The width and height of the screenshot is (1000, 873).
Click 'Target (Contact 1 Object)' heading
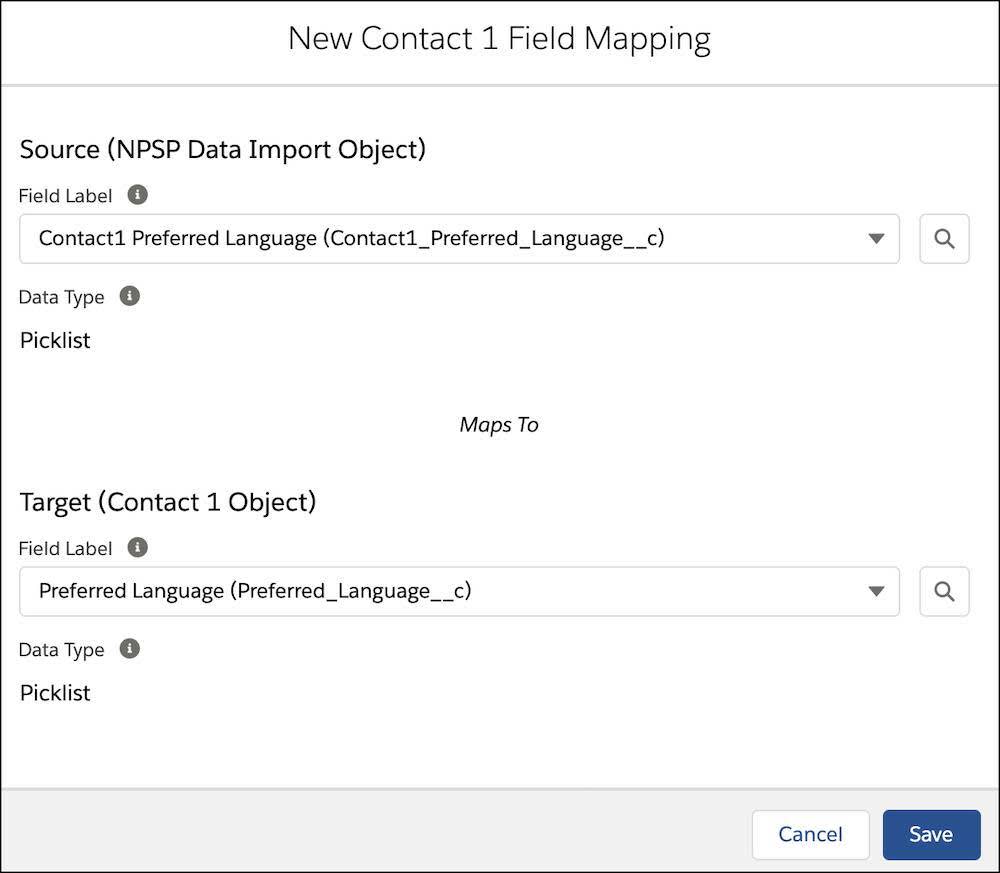168,503
